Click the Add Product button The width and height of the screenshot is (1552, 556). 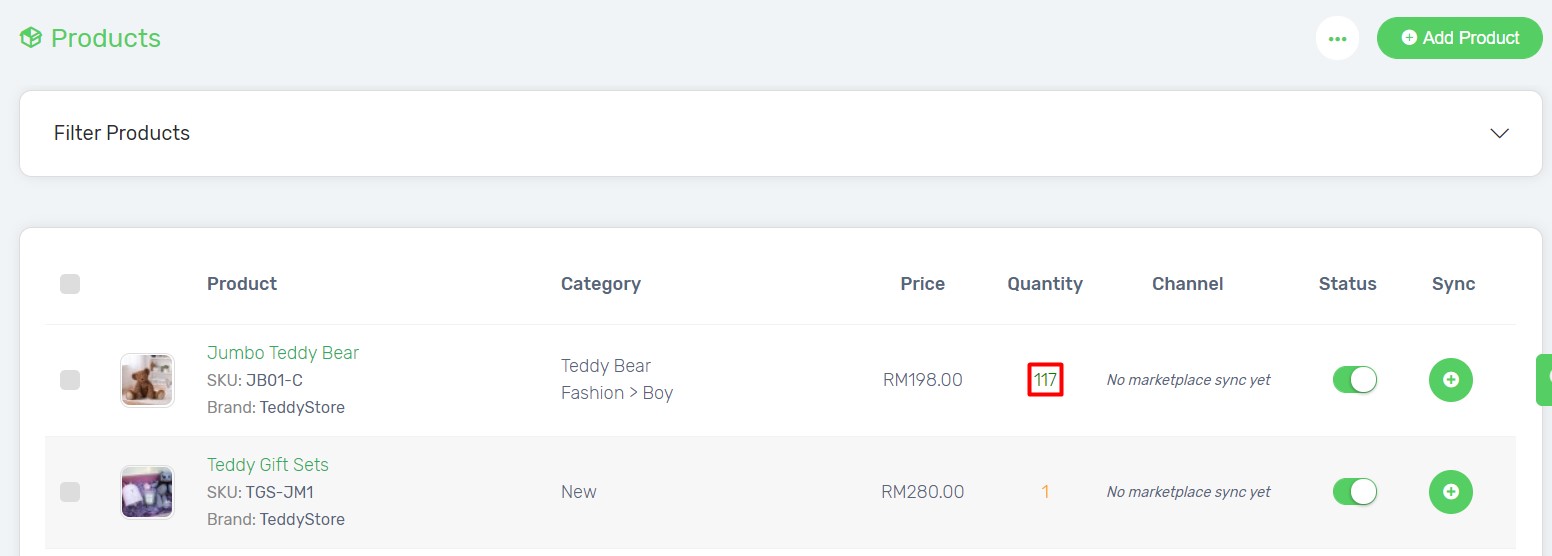[1459, 38]
